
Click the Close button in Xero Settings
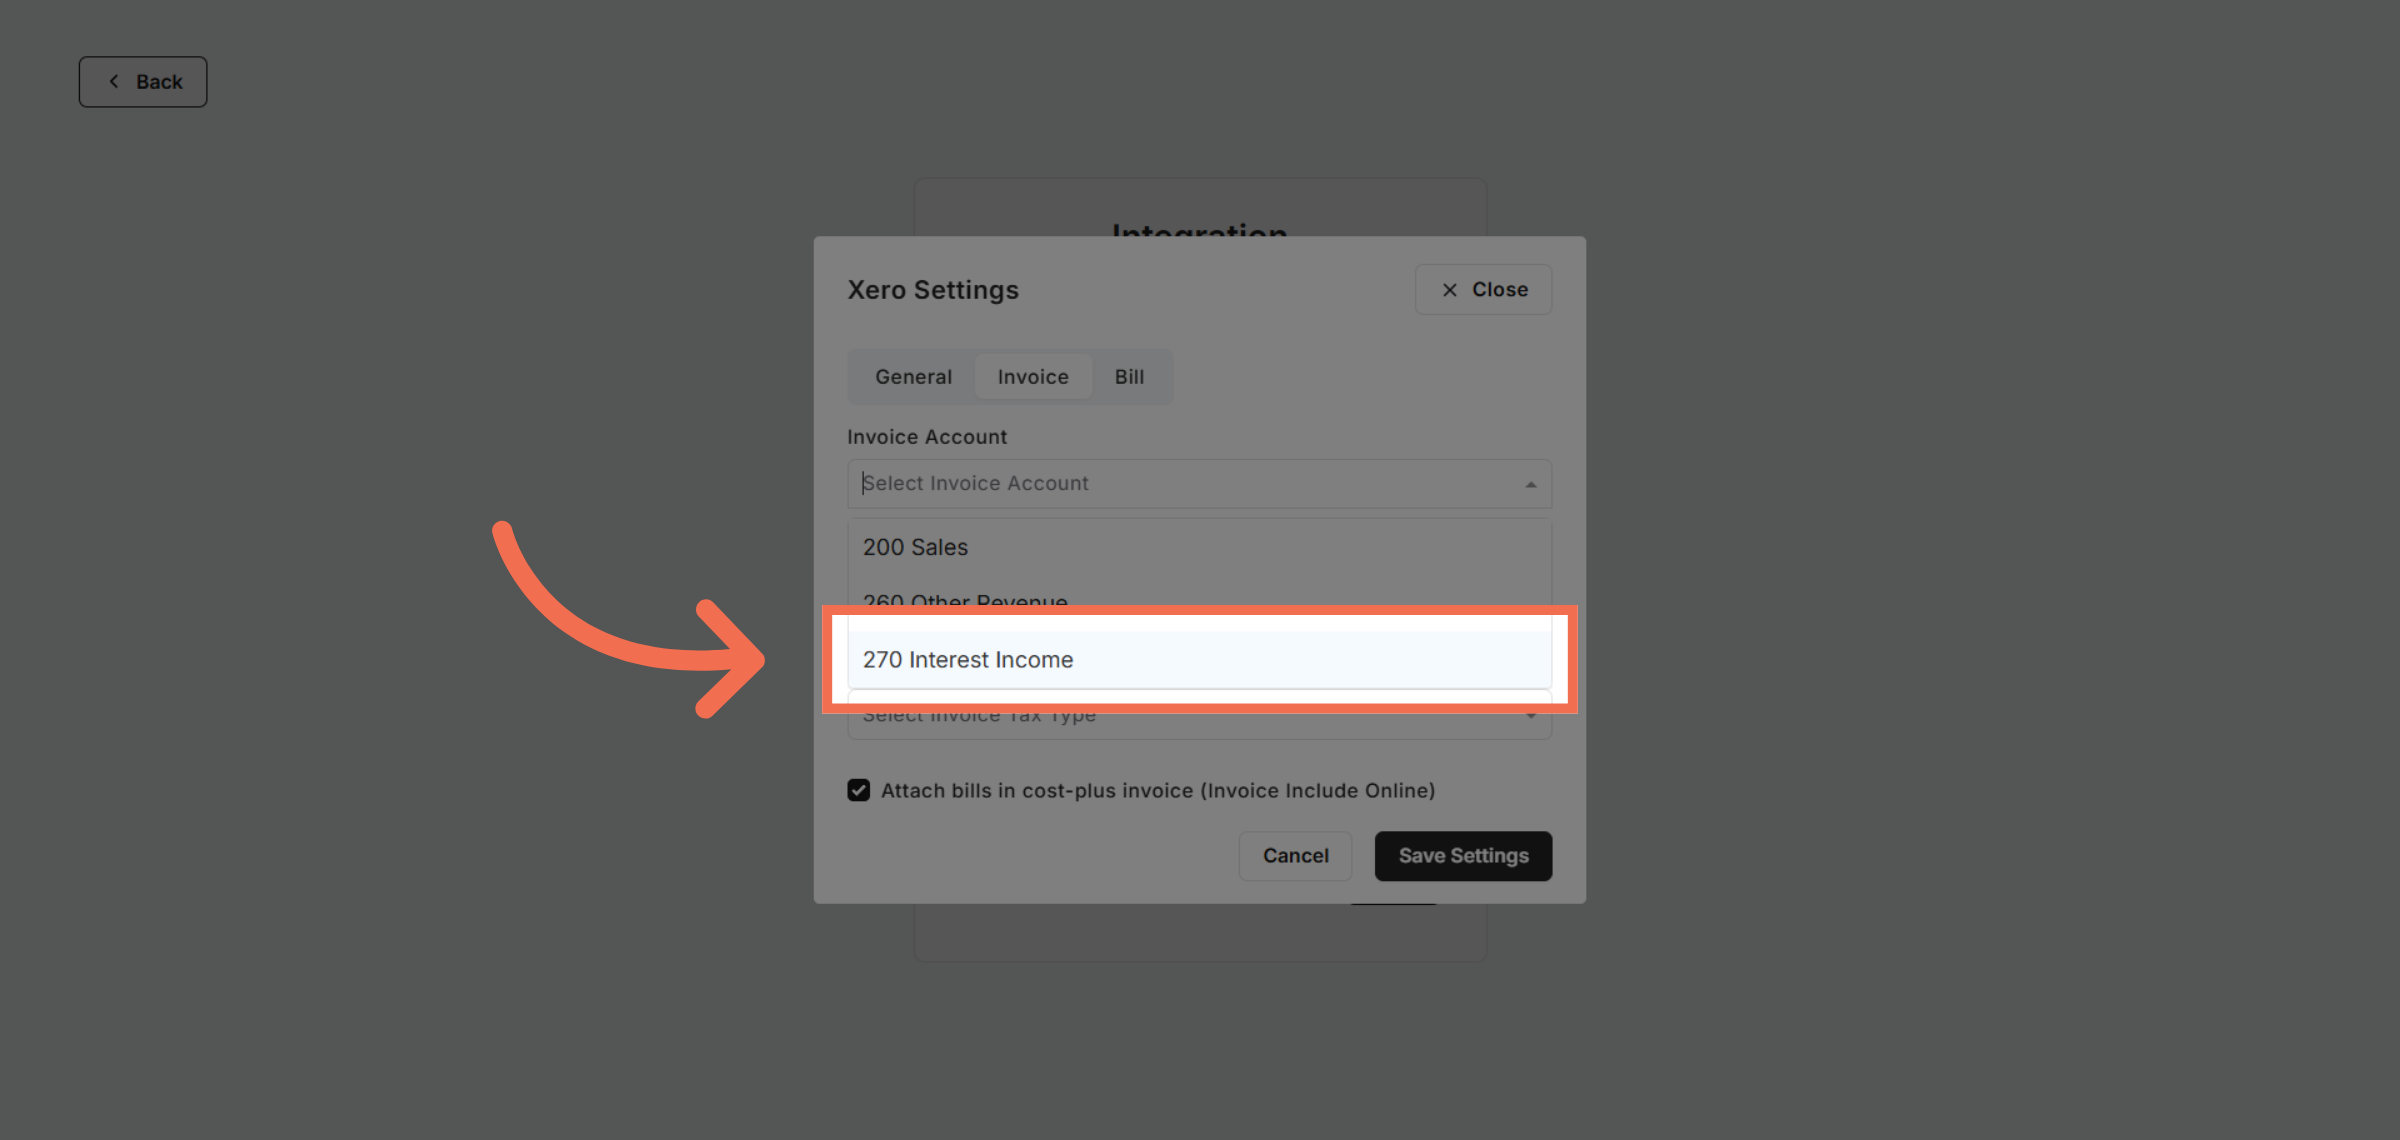[1483, 289]
